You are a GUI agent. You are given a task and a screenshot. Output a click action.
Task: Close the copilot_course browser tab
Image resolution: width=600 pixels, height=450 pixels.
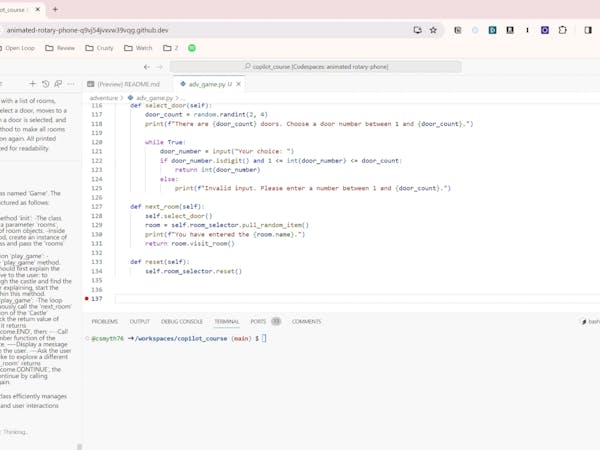coord(38,10)
